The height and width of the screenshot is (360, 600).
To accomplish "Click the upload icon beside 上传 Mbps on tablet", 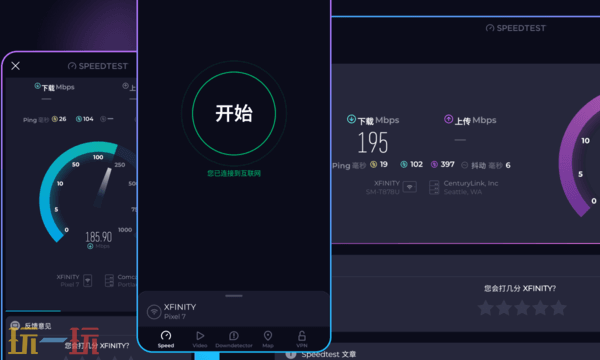I will coord(448,119).
